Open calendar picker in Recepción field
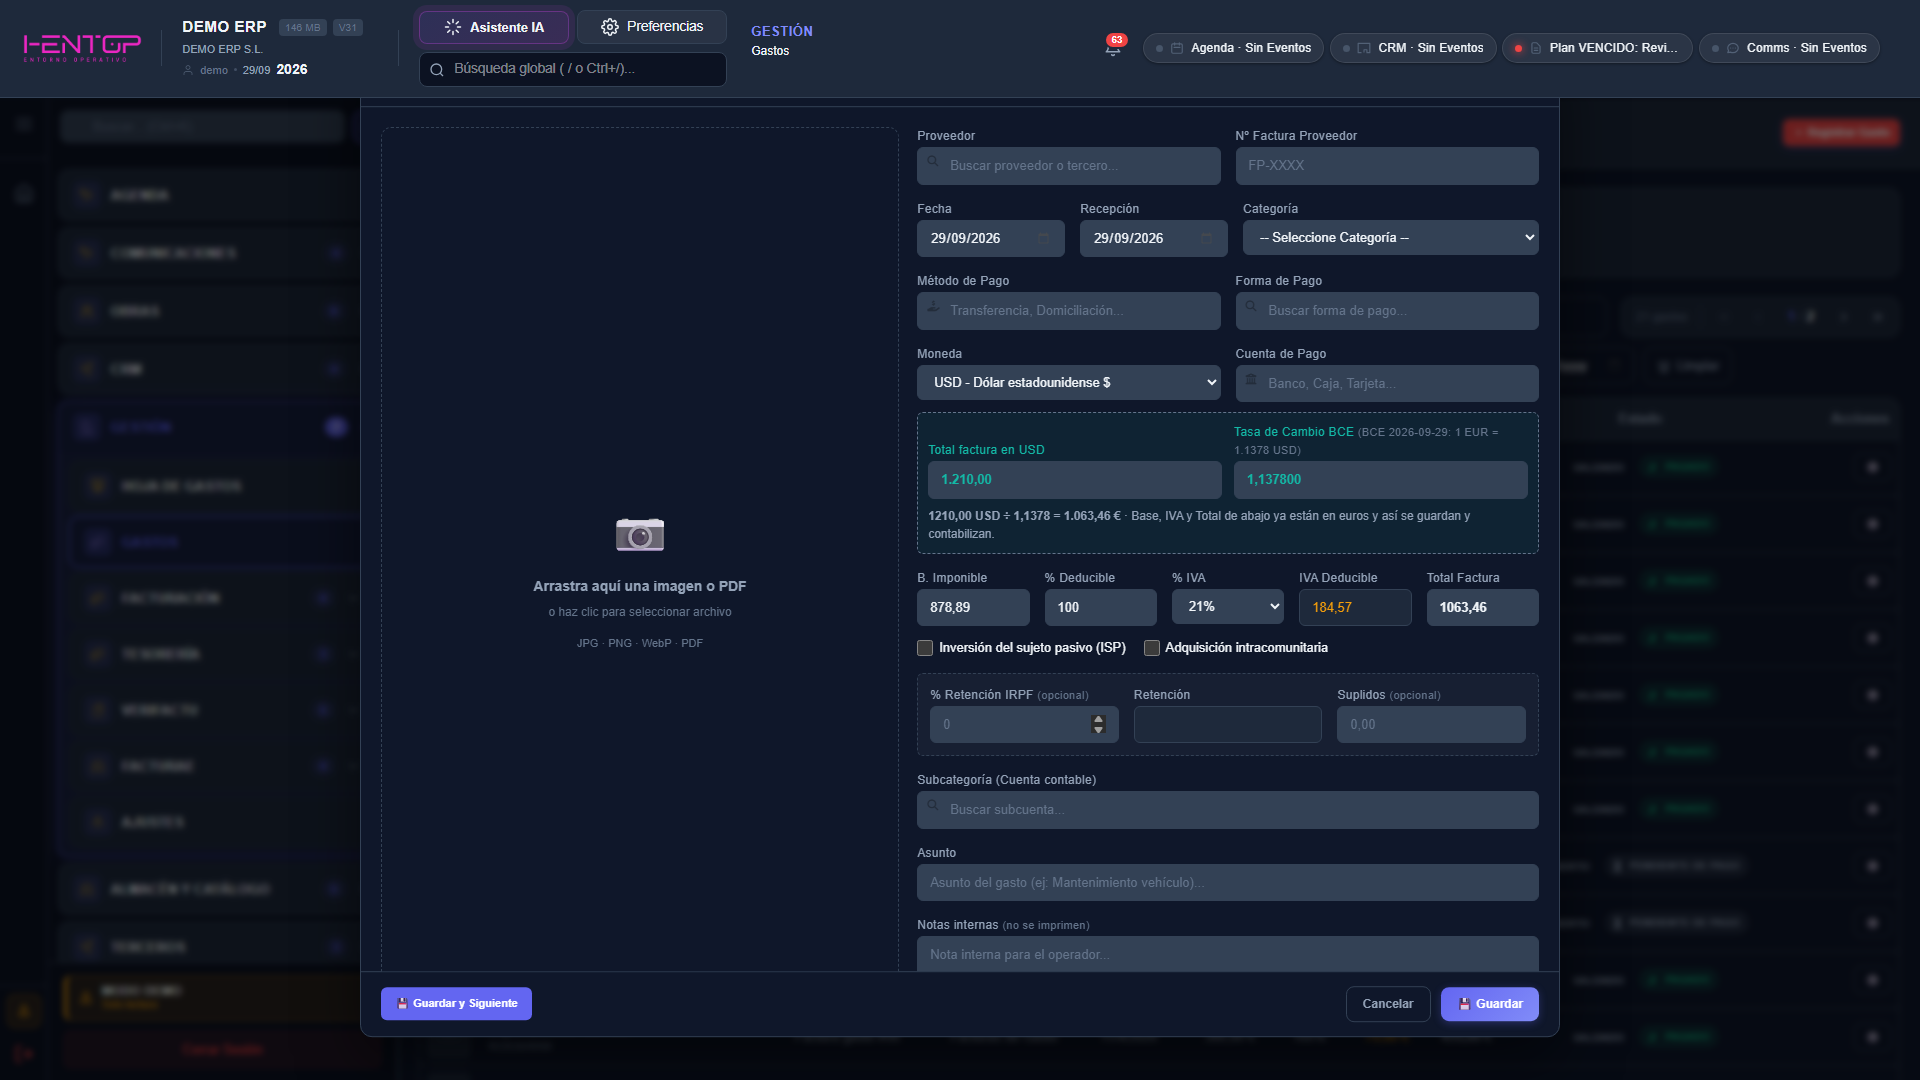Viewport: 1920px width, 1080px height. (x=1207, y=238)
